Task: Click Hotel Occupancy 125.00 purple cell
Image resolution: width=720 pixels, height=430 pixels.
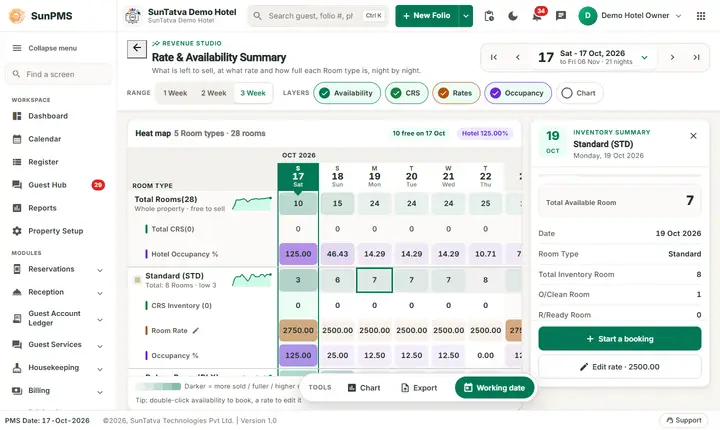Action: [298, 254]
